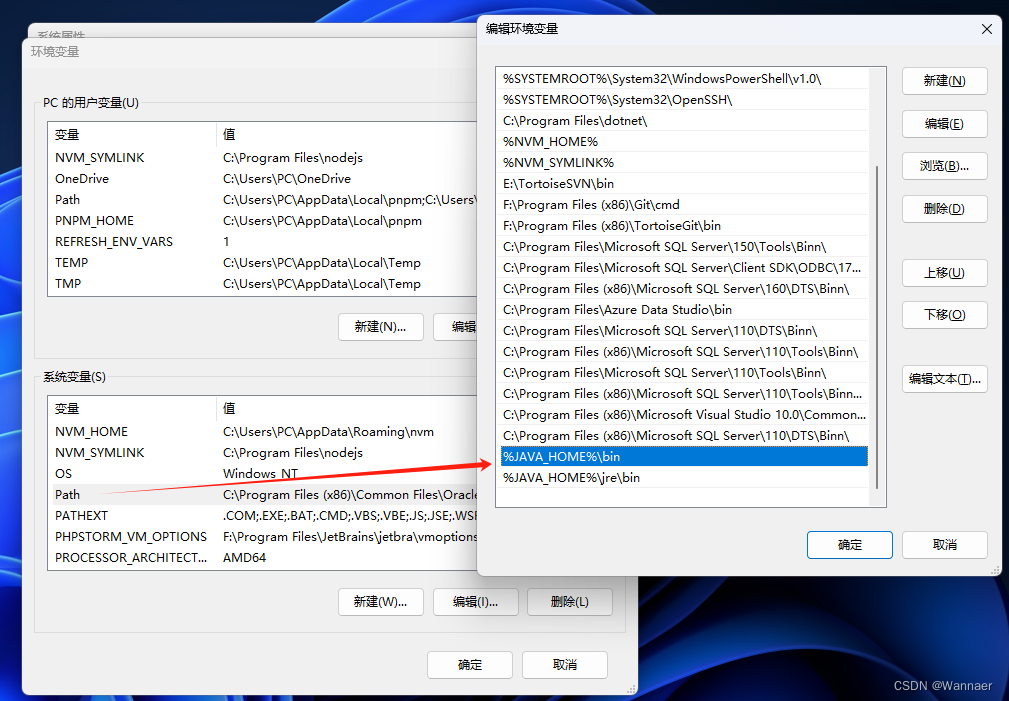Click 上移(U) to move entry up
Viewport: 1009px width, 701px height.
[x=945, y=273]
